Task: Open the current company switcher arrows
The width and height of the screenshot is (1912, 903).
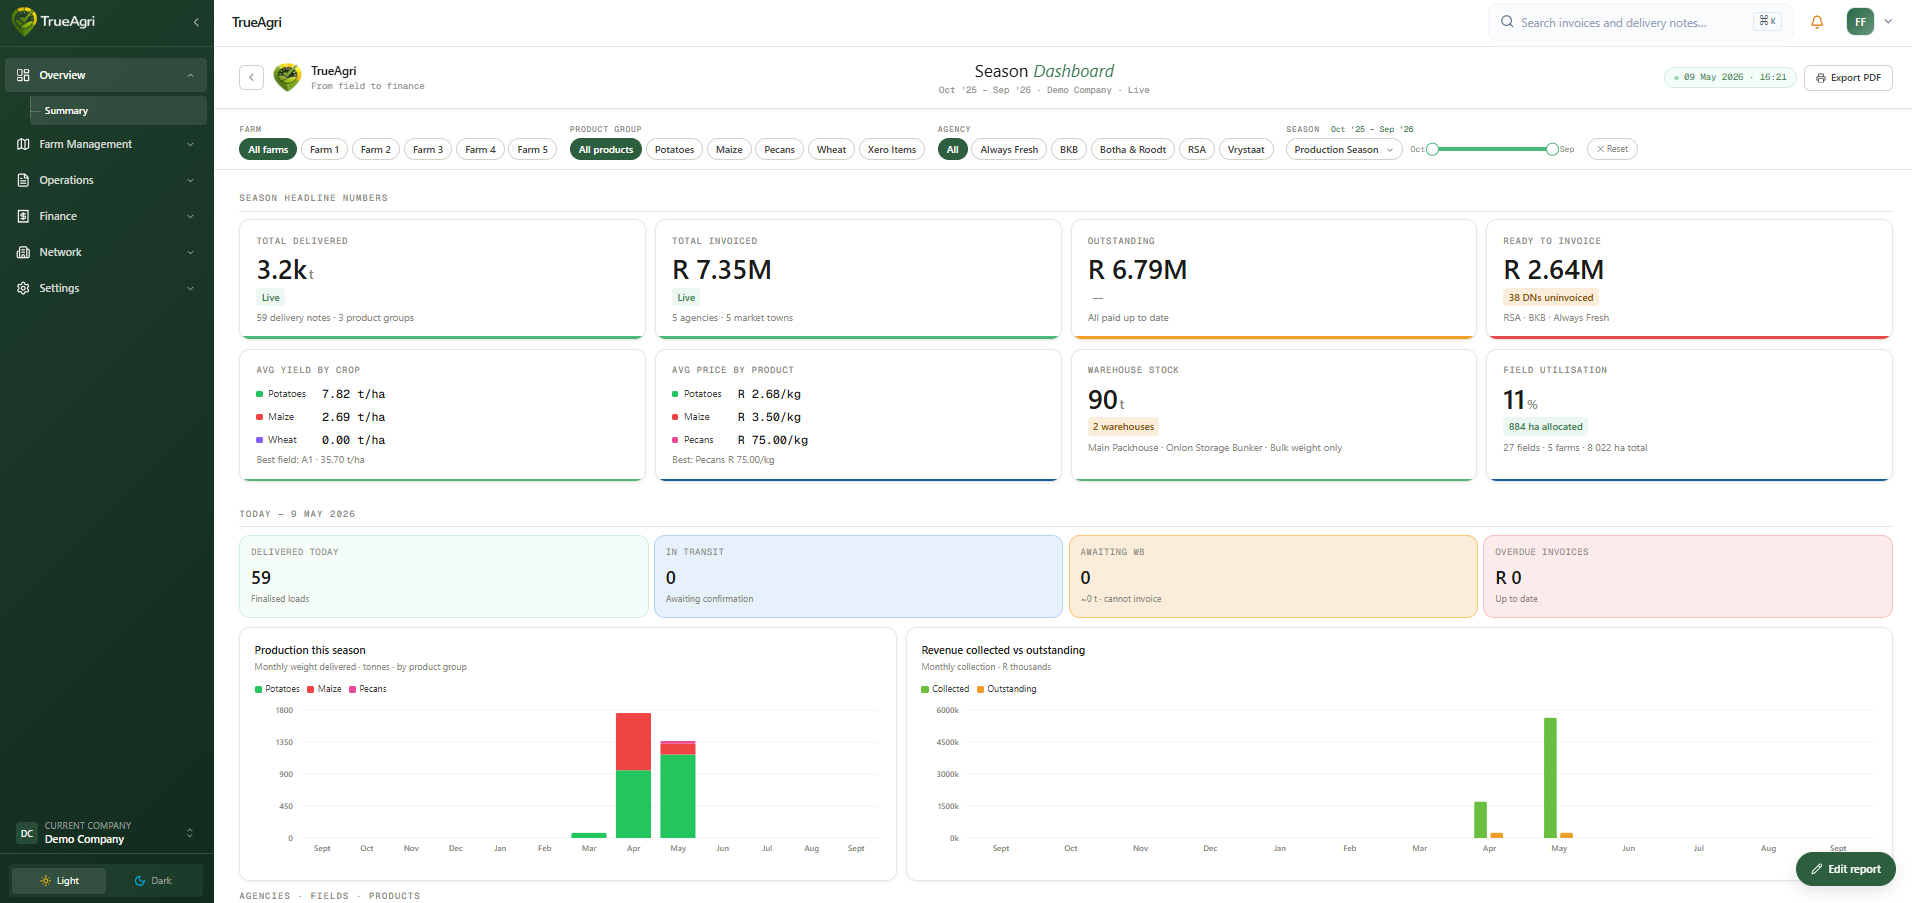Action: (x=190, y=833)
